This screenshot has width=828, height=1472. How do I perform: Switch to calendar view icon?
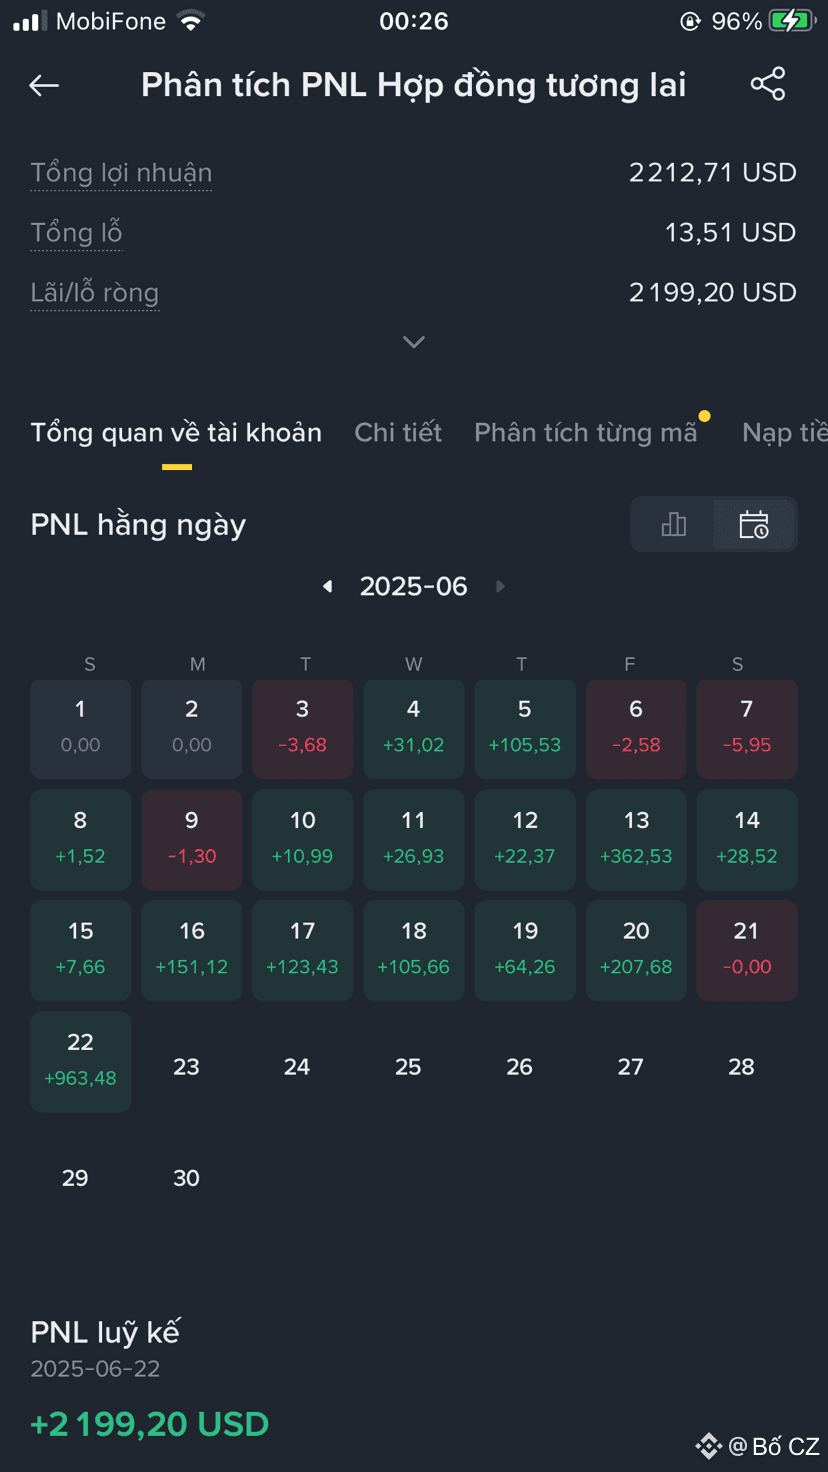tap(754, 524)
